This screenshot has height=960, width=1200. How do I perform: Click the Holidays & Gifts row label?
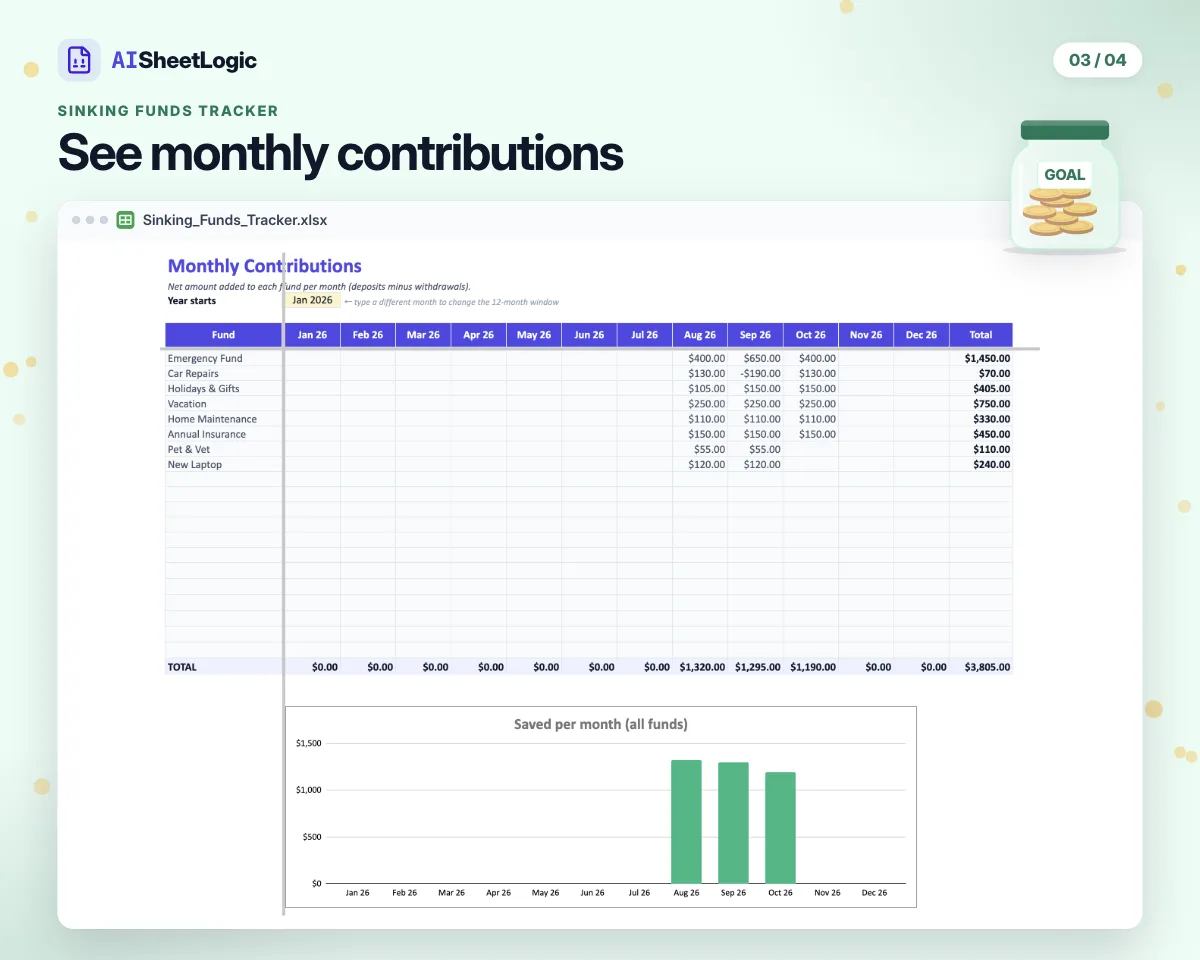point(204,388)
